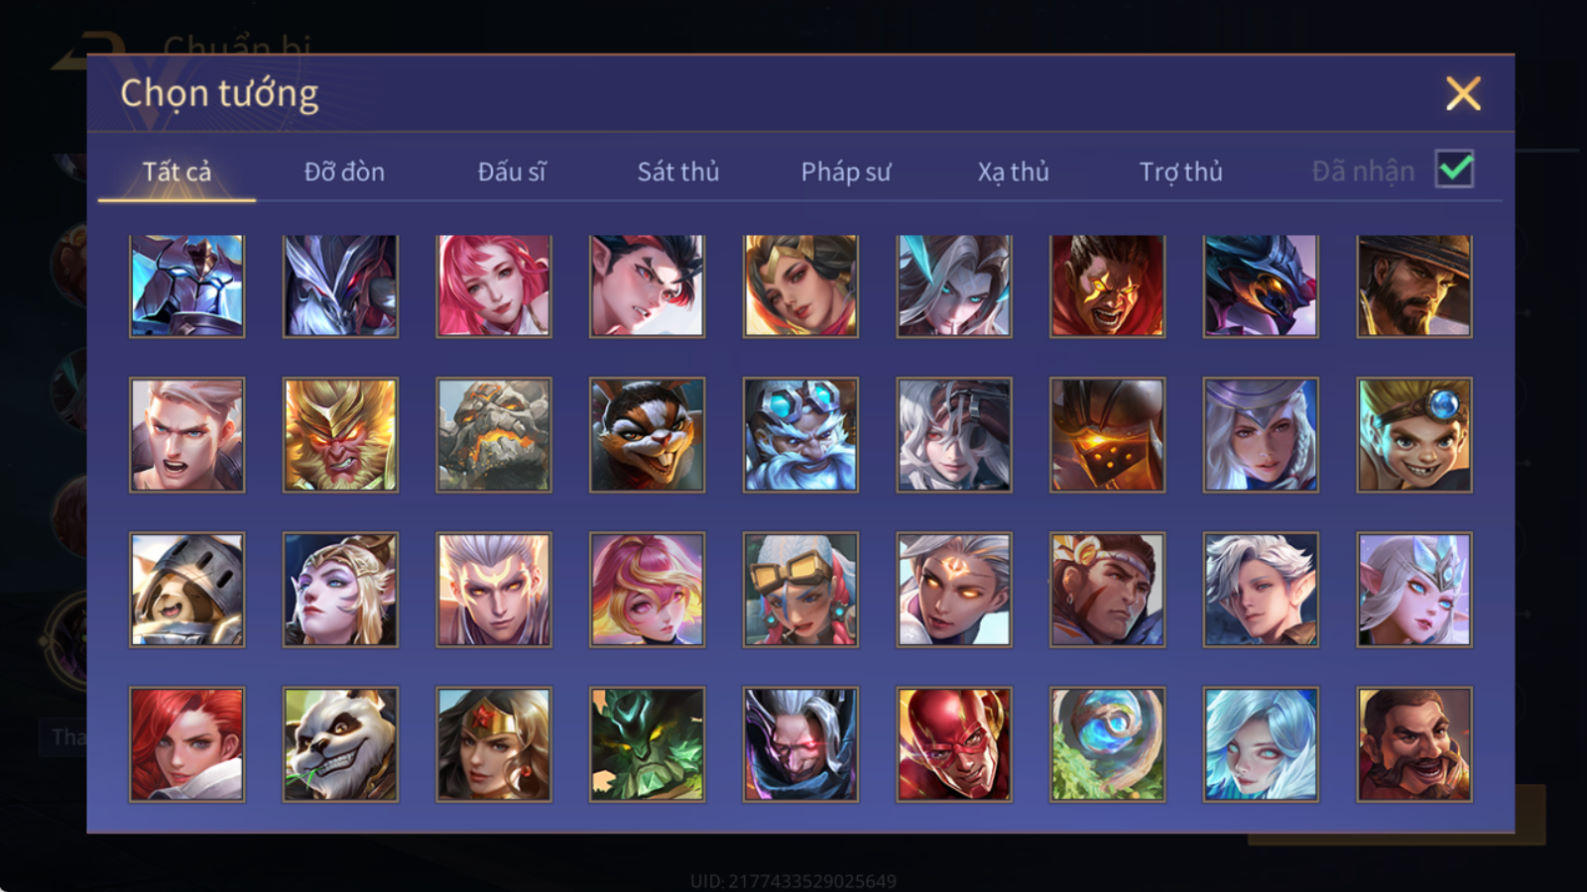This screenshot has width=1587, height=892.
Task: Open the Sát thủ tab
Action: pyautogui.click(x=678, y=172)
